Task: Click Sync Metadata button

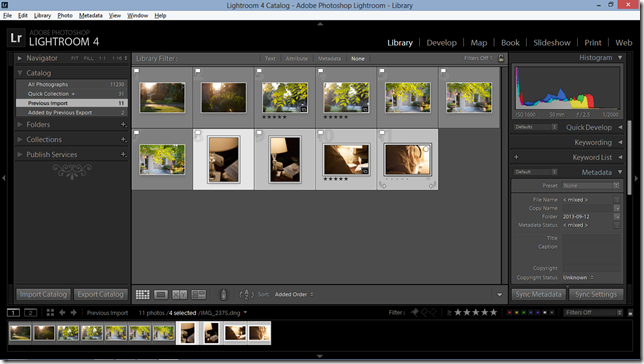Action: 538,295
